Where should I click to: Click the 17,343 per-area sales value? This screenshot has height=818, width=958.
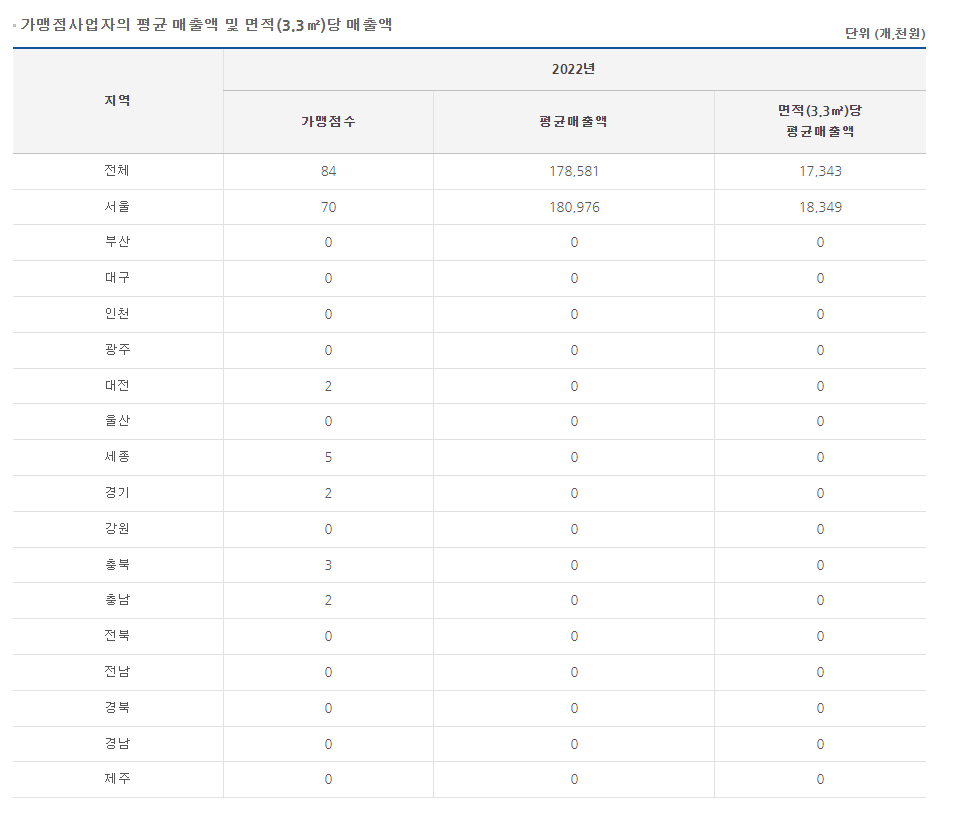click(820, 171)
